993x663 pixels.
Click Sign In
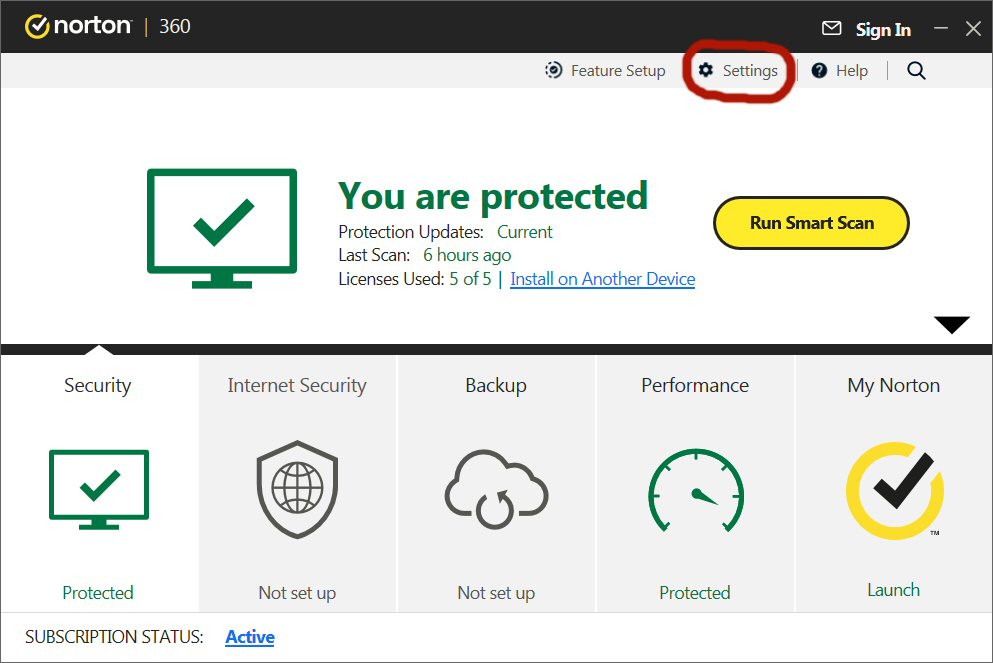pos(883,30)
